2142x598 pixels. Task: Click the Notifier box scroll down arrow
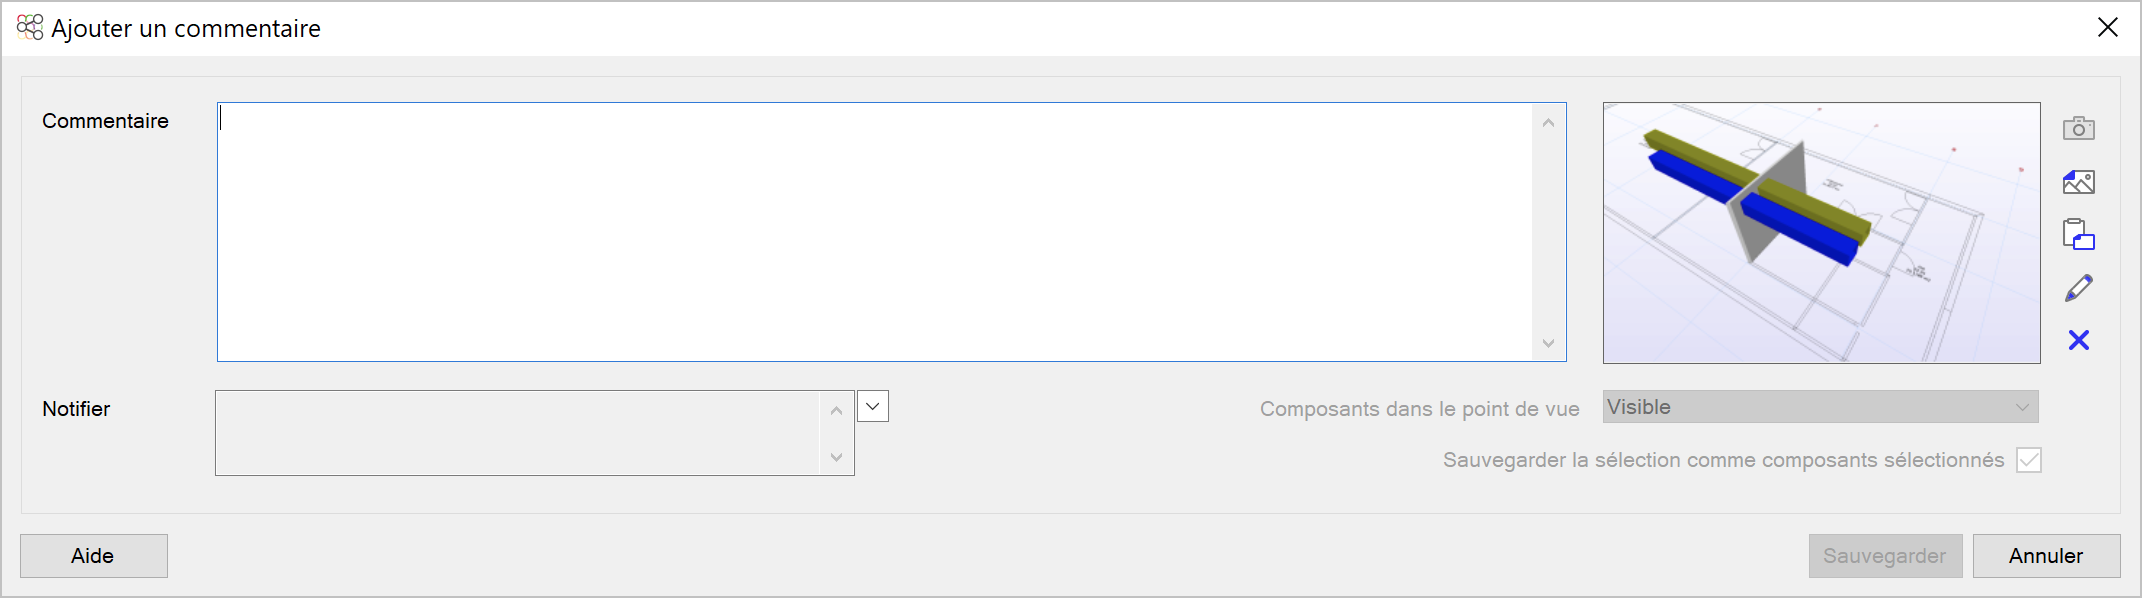836,457
